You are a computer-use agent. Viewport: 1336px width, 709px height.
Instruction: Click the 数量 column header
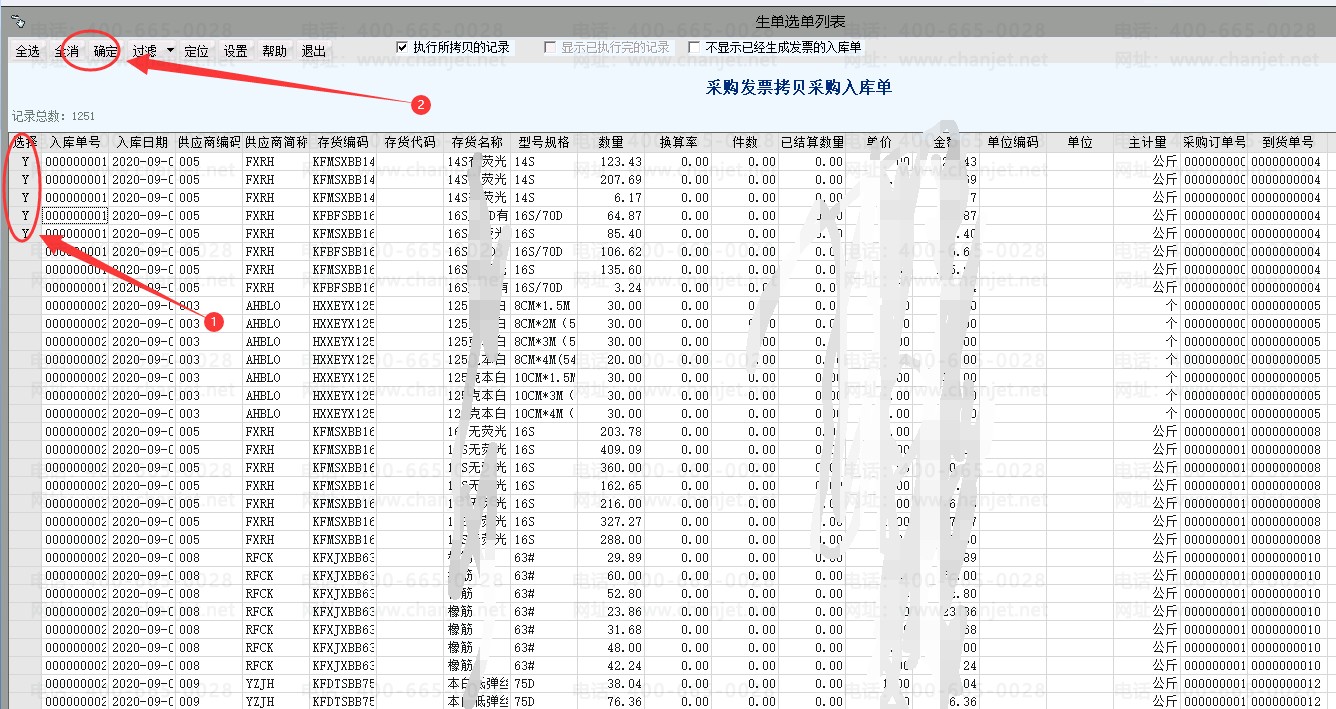tap(611, 143)
